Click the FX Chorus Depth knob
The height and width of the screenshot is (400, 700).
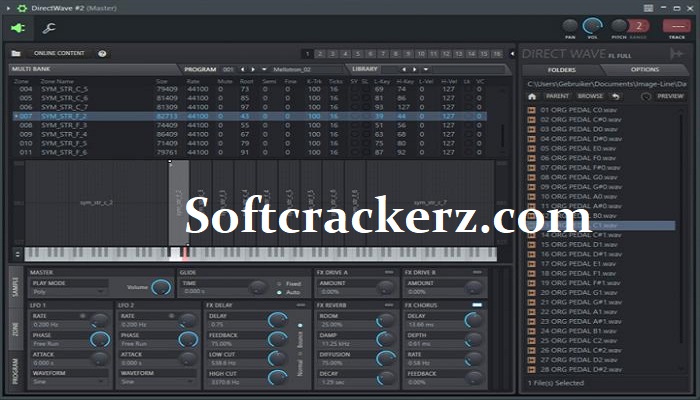click(473, 339)
